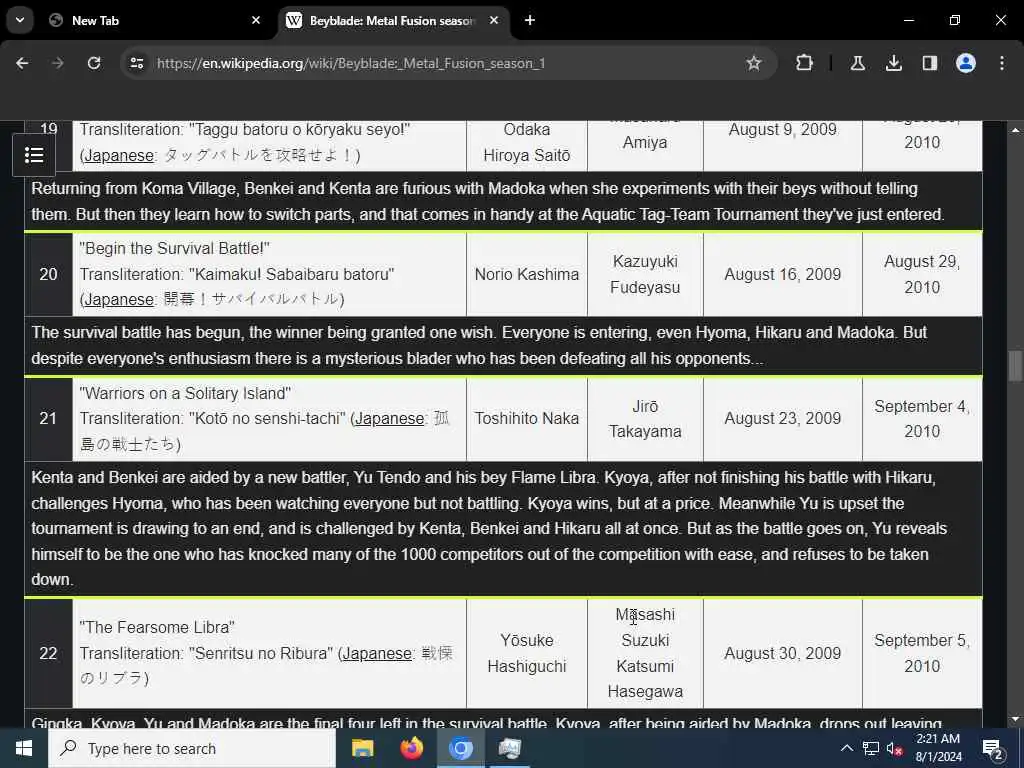Open Chrome three-dot menu
1024x768 pixels.
coord(1002,63)
